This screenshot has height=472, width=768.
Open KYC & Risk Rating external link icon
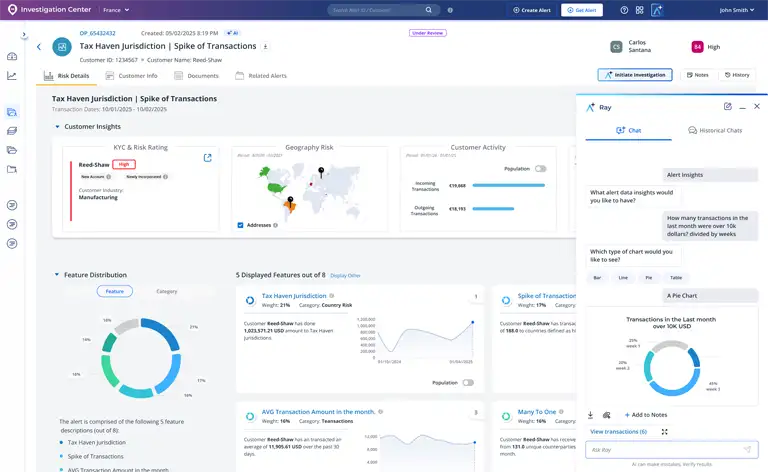pyautogui.click(x=208, y=158)
